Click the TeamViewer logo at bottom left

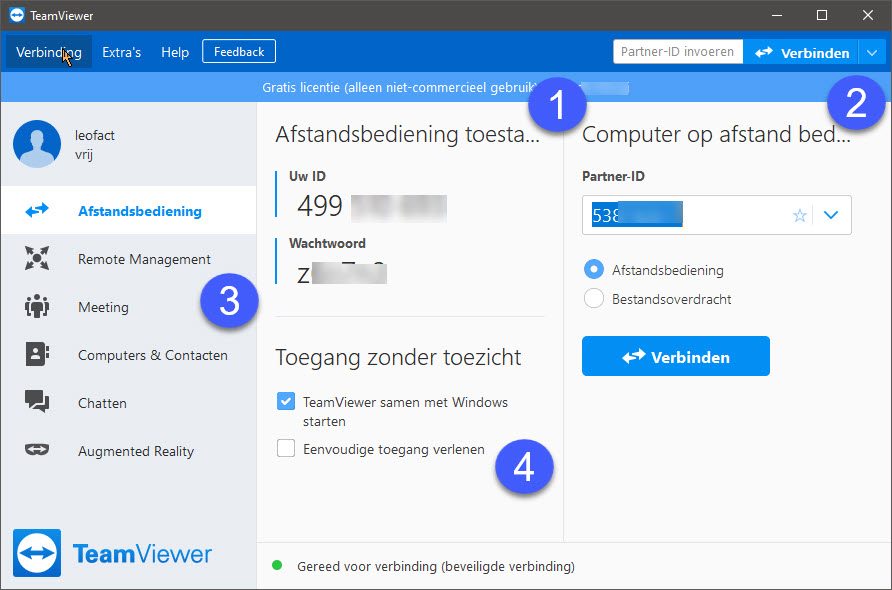112,553
